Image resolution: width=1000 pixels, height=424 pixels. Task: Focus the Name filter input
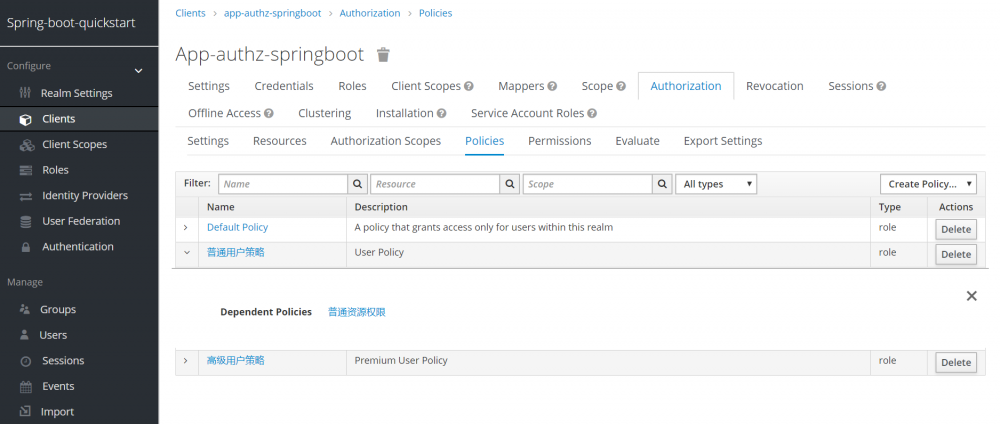tap(283, 184)
